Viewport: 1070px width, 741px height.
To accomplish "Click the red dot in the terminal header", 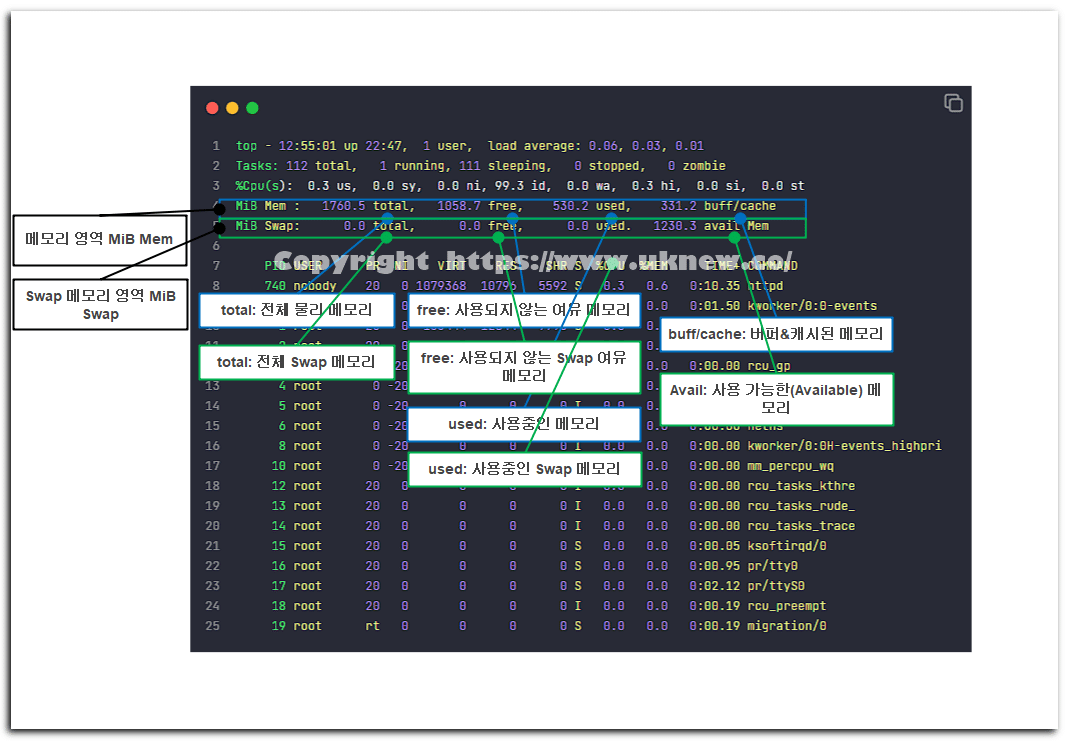I will [212, 108].
